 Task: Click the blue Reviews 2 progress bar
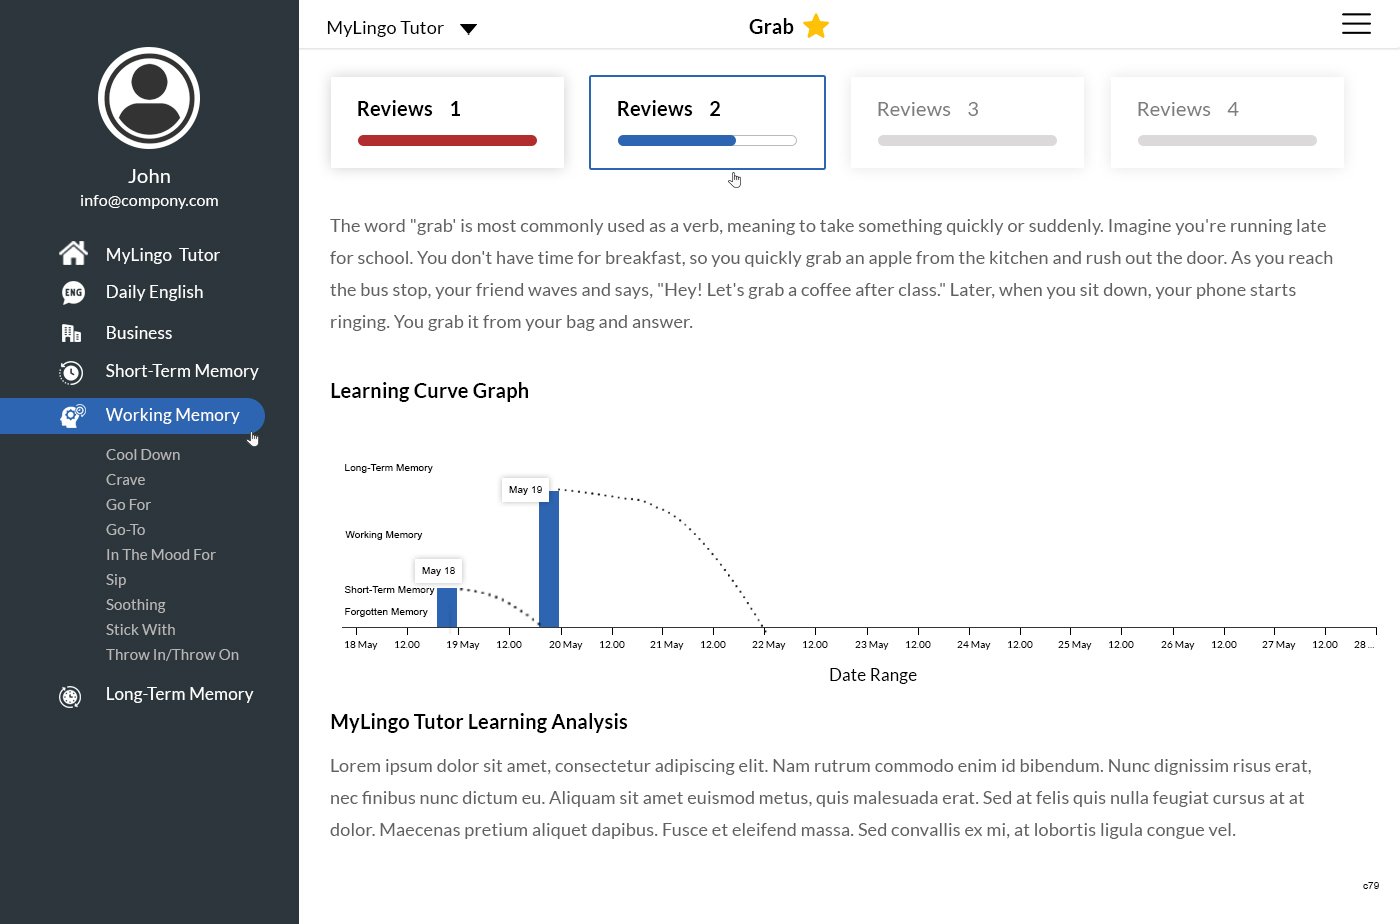coord(707,141)
